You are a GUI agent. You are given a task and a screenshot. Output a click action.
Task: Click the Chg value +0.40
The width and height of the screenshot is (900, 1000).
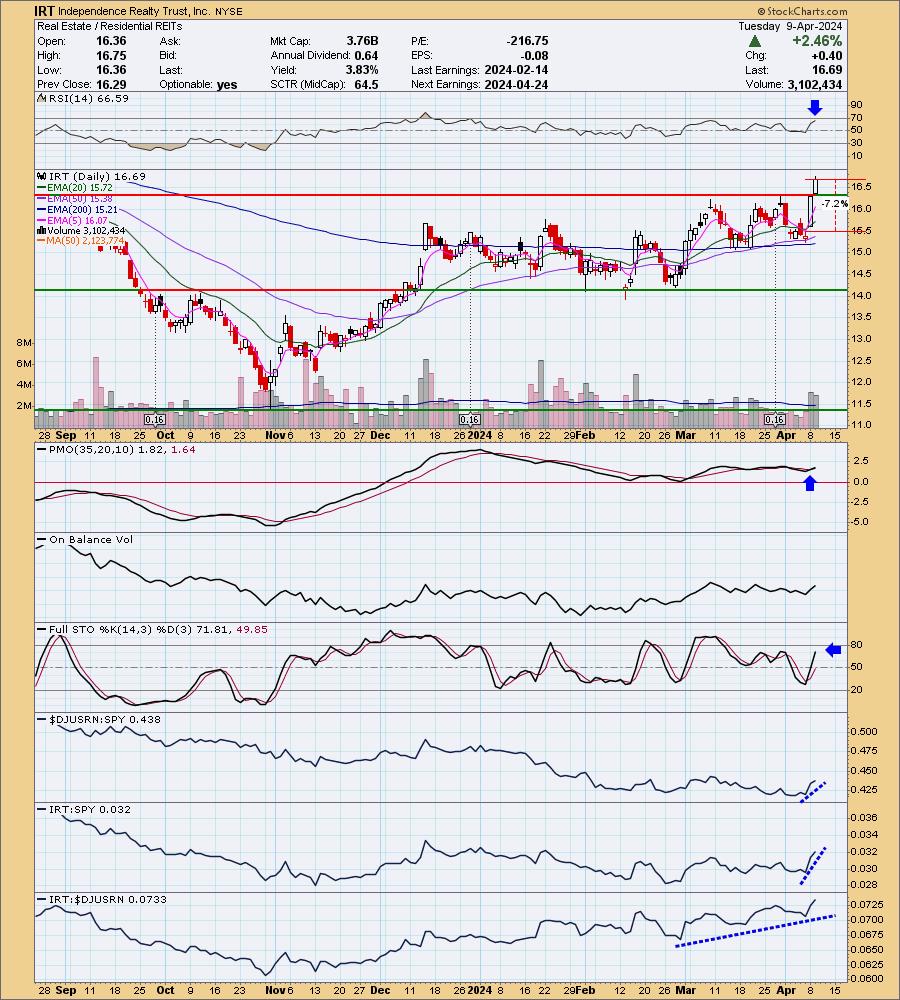[827, 55]
